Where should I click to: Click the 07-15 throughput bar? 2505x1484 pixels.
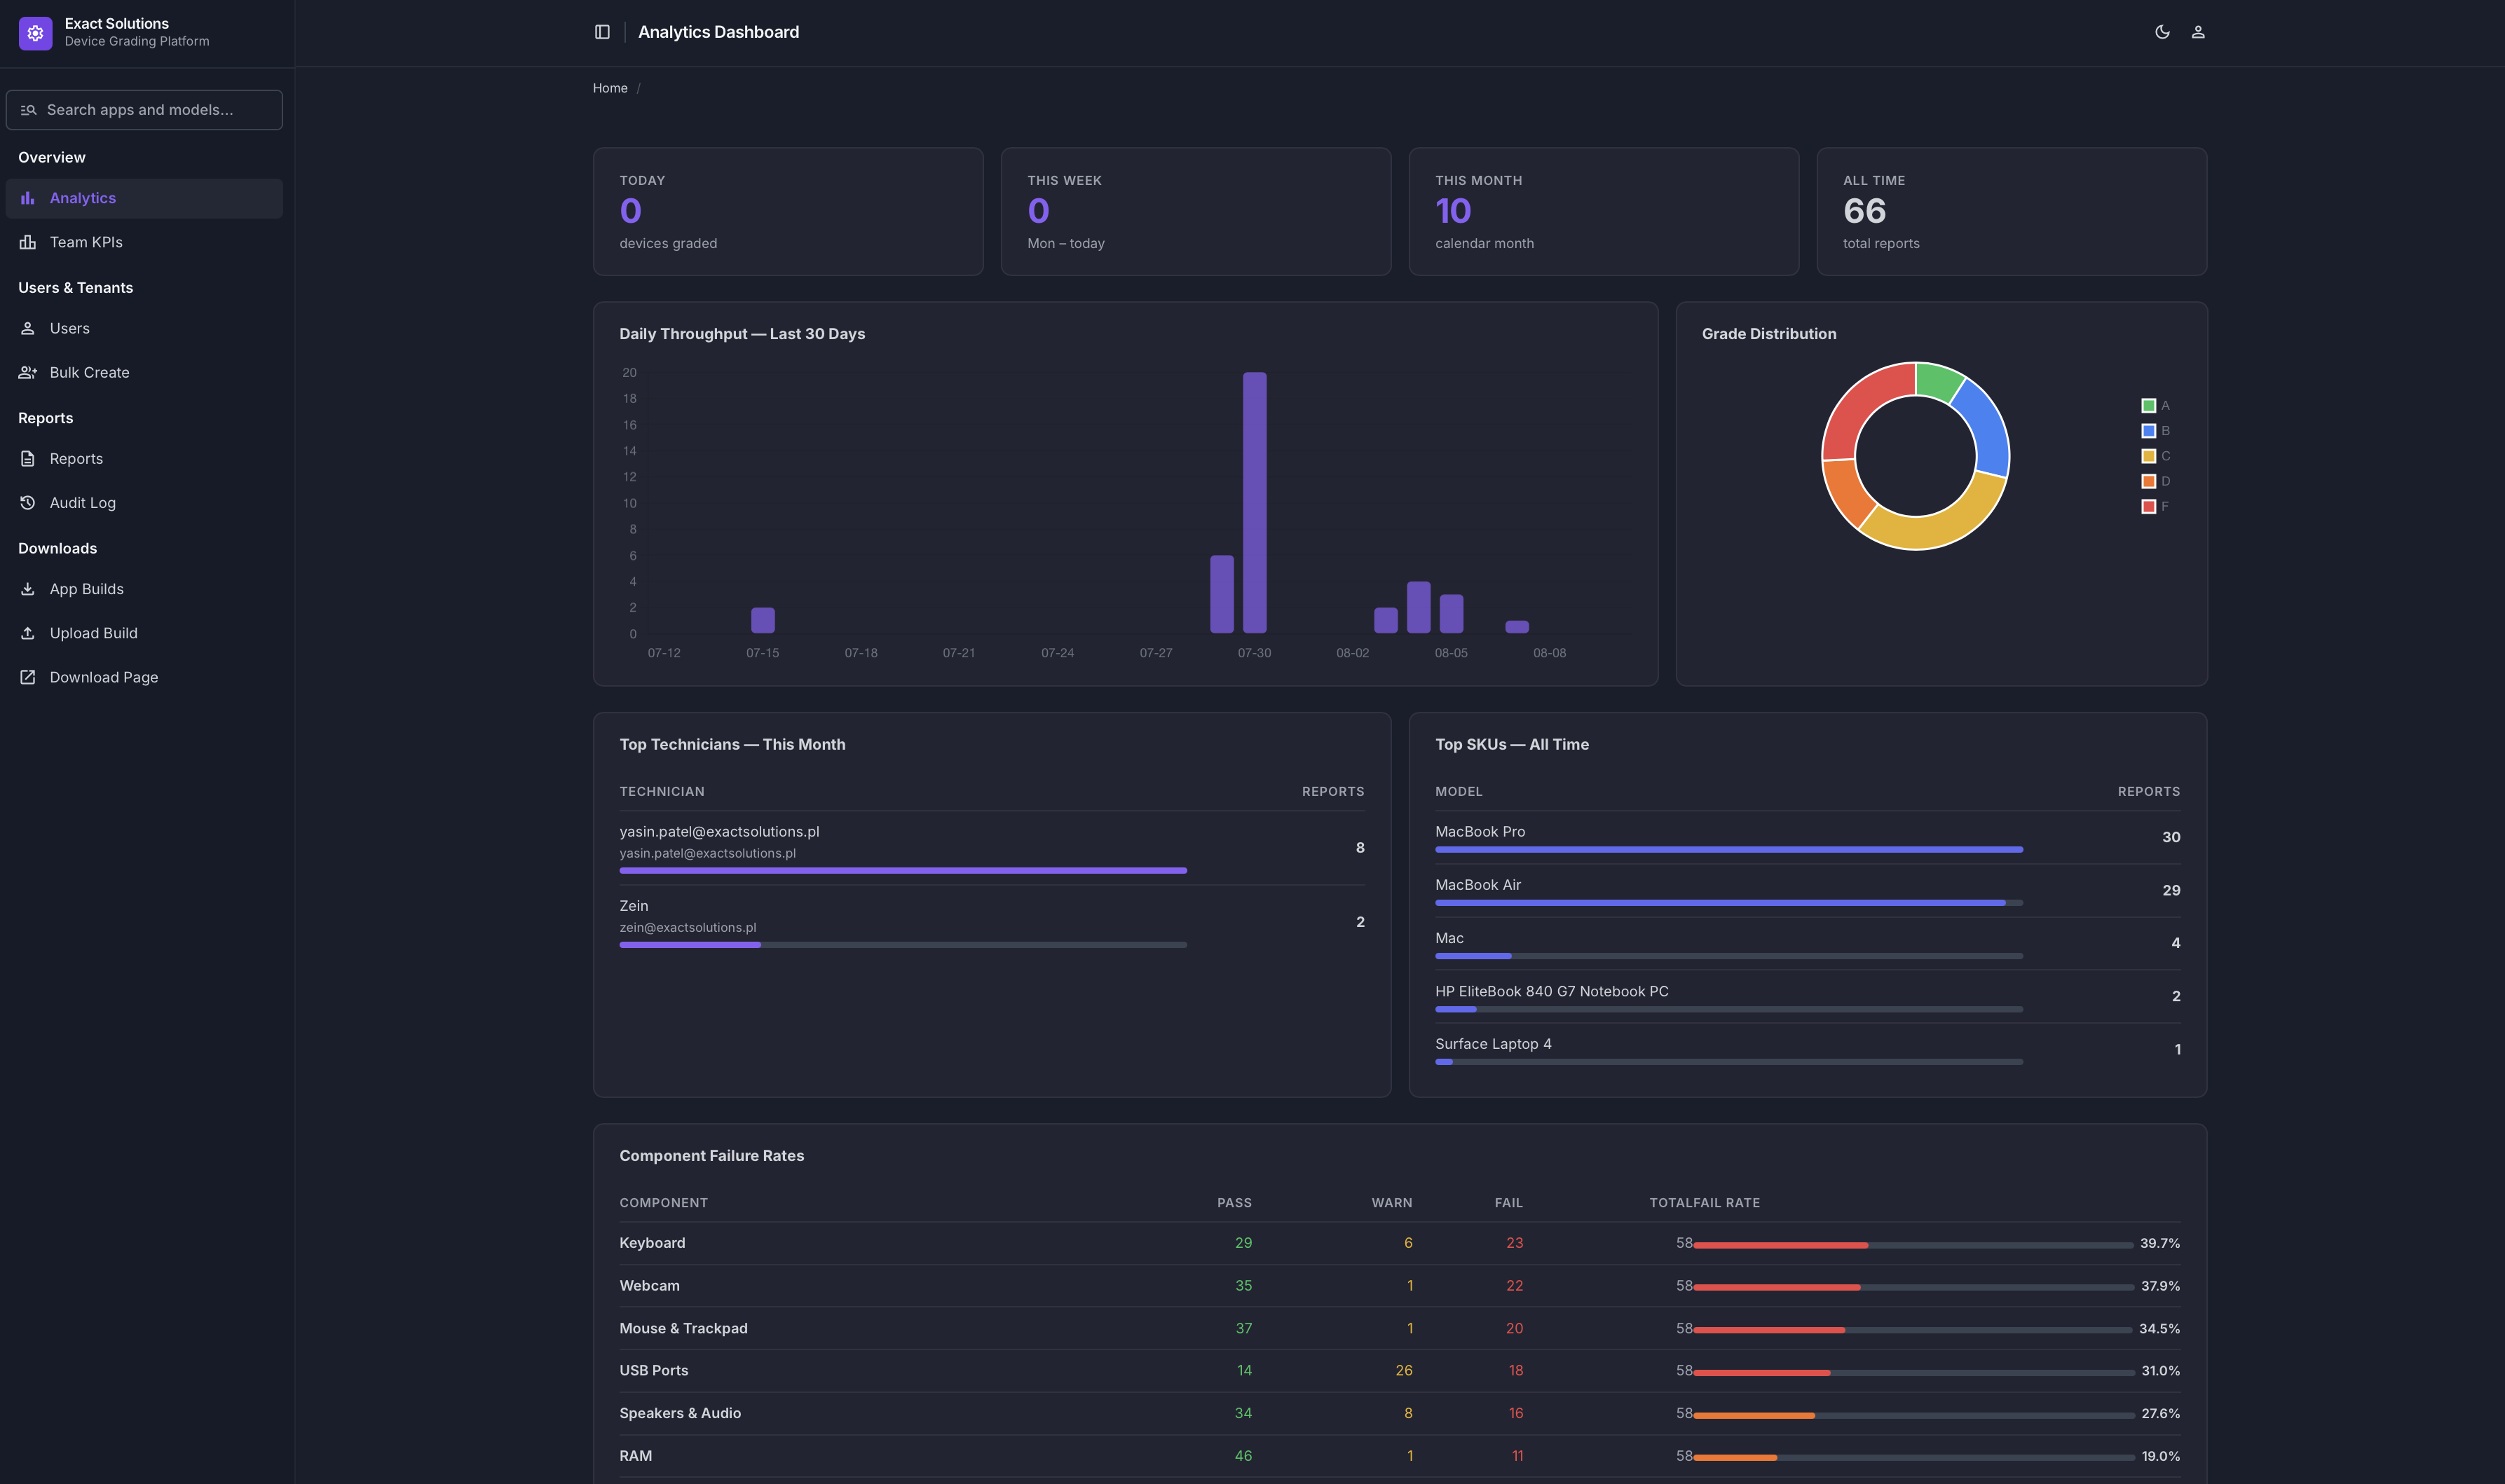pyautogui.click(x=763, y=620)
